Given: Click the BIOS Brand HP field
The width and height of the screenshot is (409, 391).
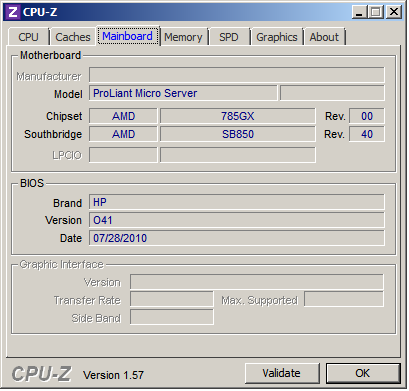Looking at the screenshot, I should point(237,202).
